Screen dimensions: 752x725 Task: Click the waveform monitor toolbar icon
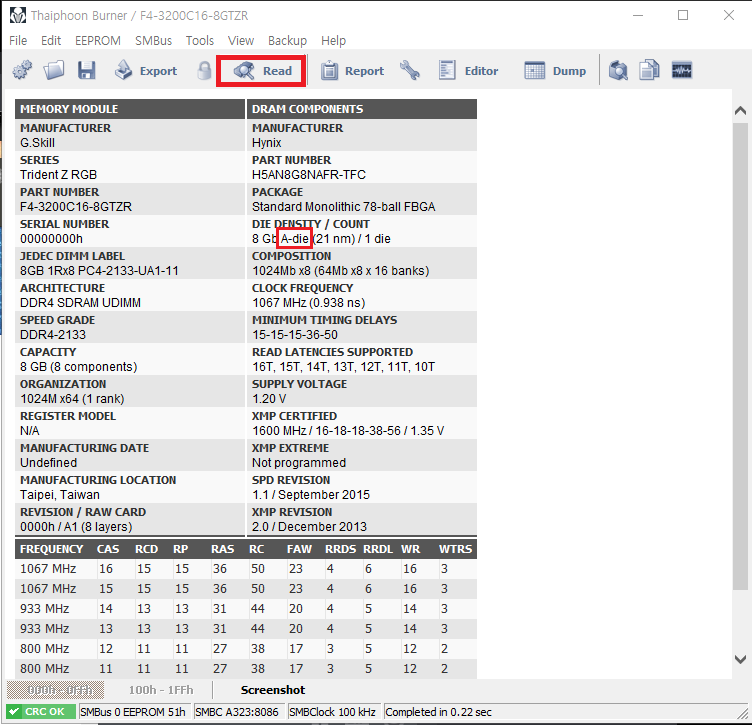[682, 70]
